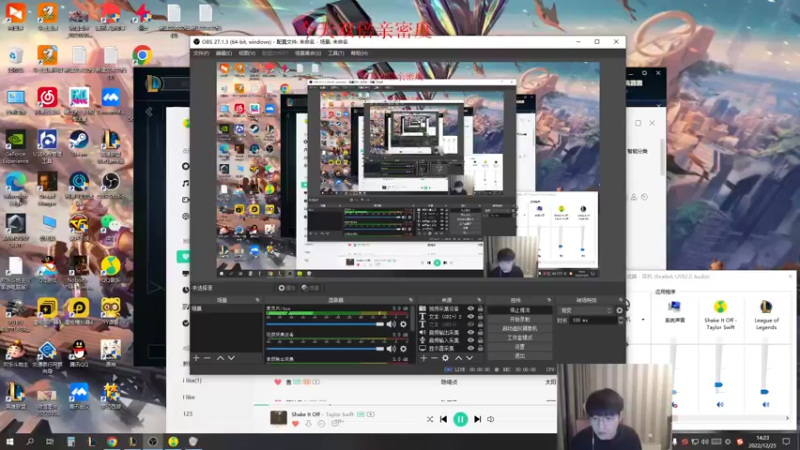Shuffle playback in the music player

coord(430,419)
